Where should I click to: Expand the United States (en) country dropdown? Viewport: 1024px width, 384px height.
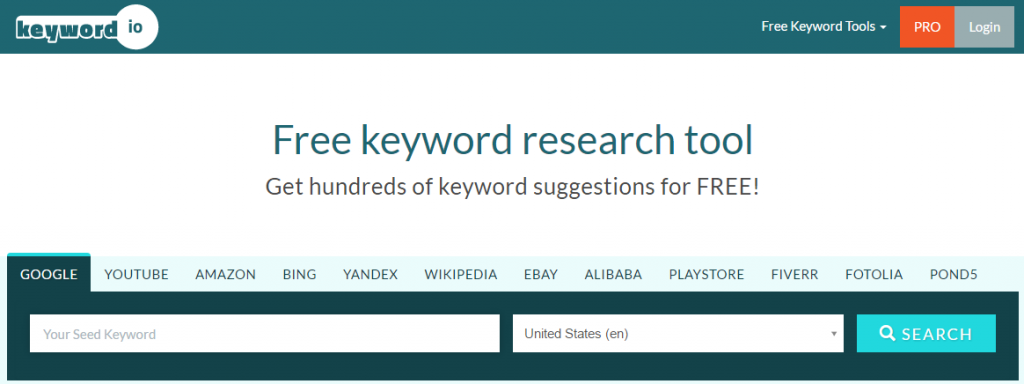678,334
